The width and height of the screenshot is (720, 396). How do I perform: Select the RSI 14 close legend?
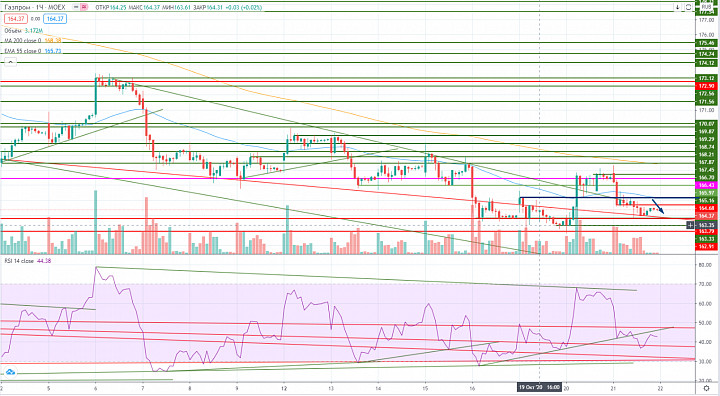tap(28, 260)
